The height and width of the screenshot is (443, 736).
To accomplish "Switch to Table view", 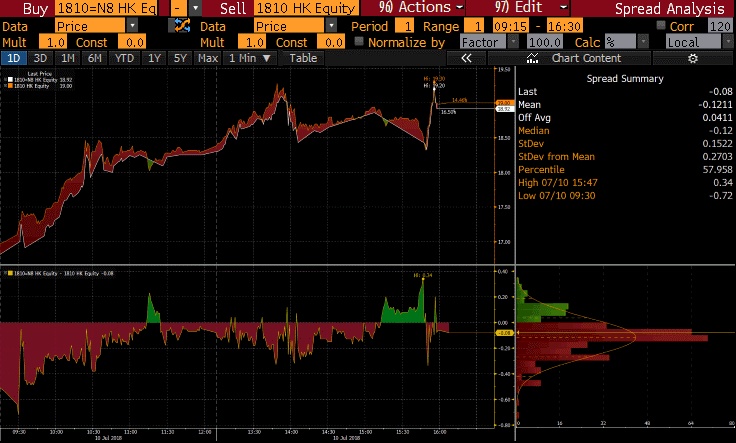I will coord(303,58).
